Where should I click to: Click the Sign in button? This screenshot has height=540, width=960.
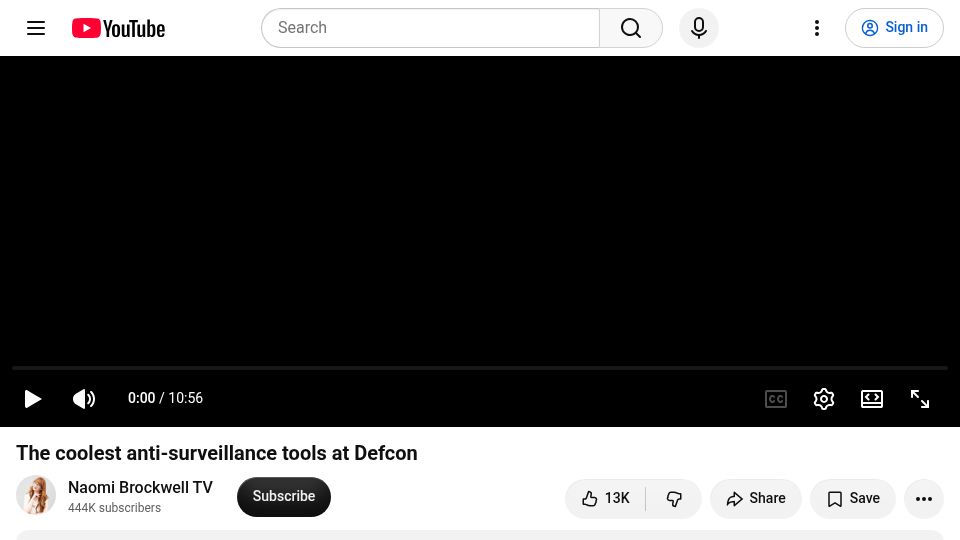(x=894, y=28)
